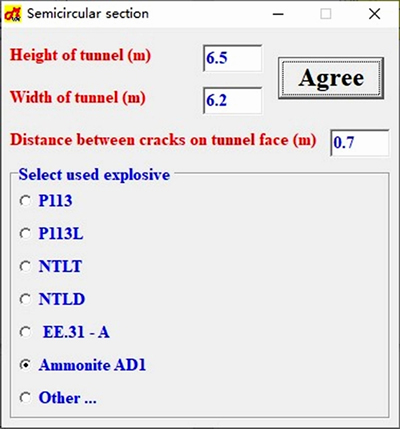Screen dimensions: 400x429
Task: Focus the distance between cracks field
Action: pyautogui.click(x=360, y=143)
